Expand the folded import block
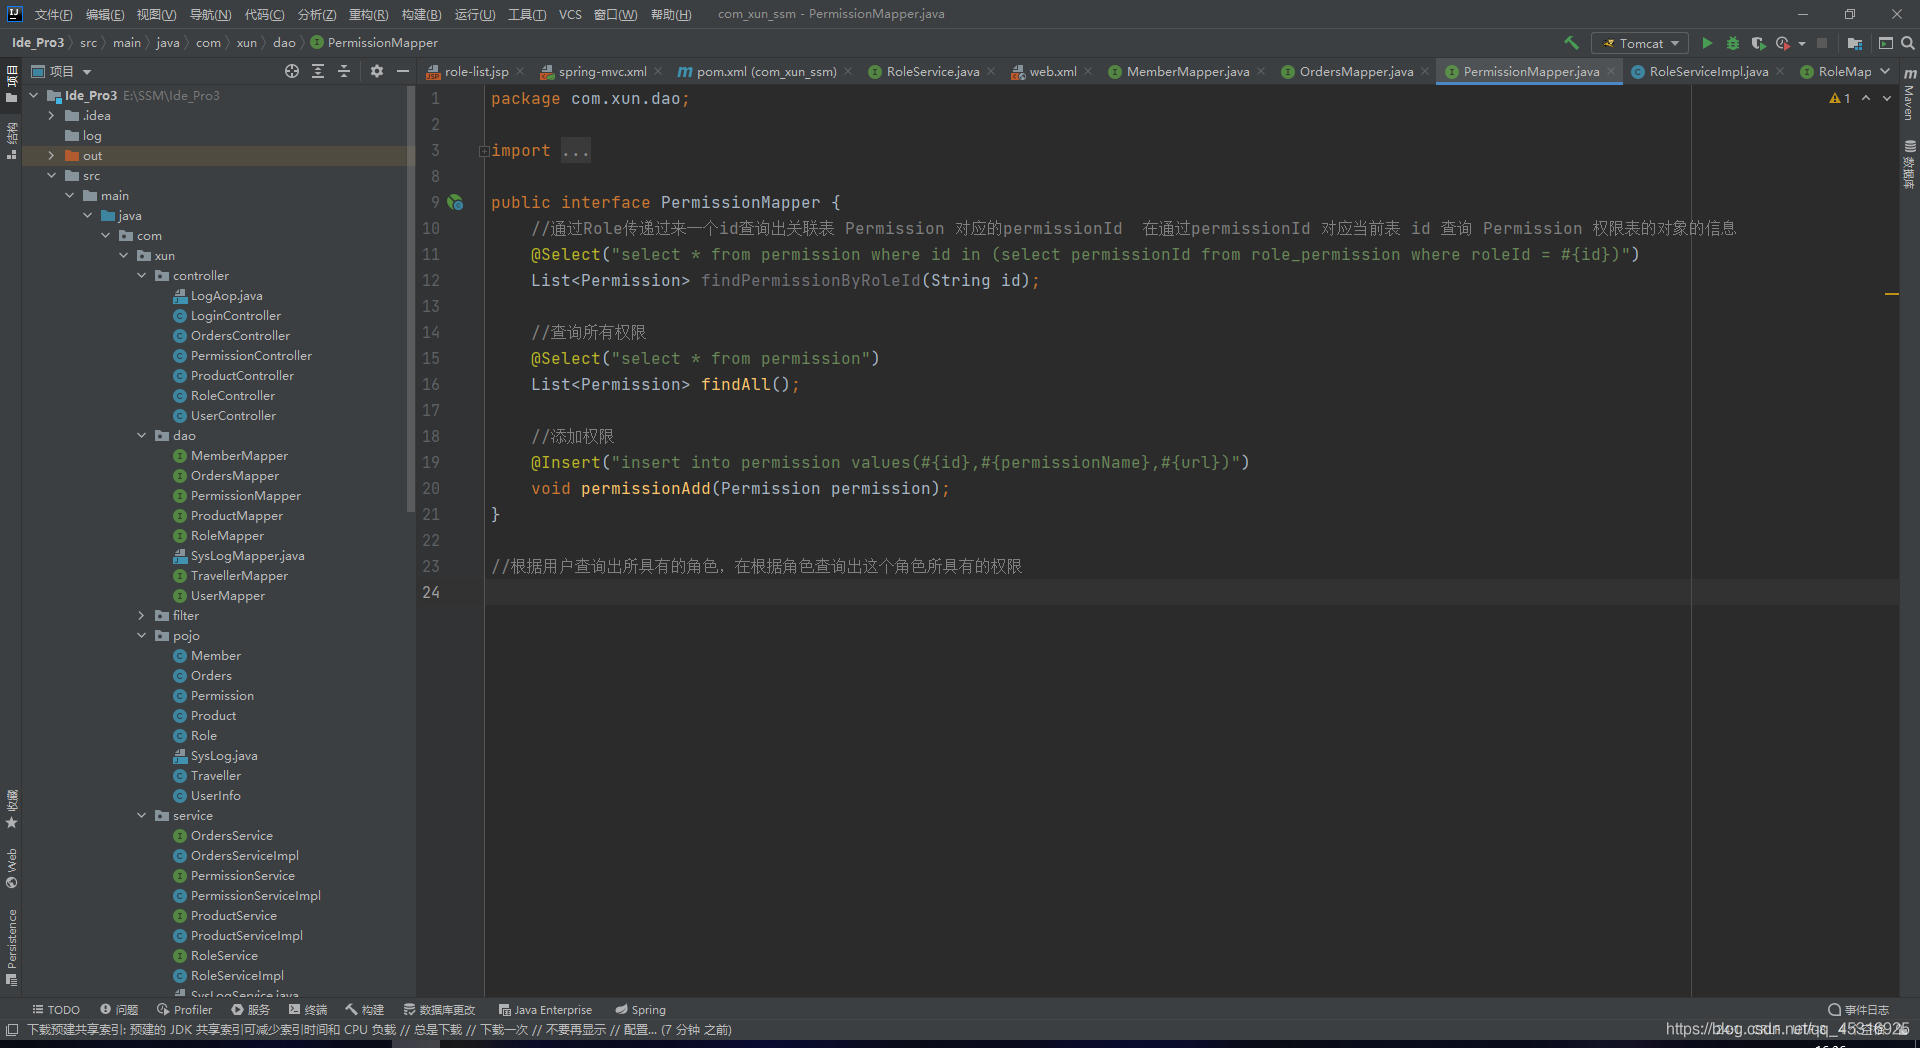 pyautogui.click(x=484, y=151)
